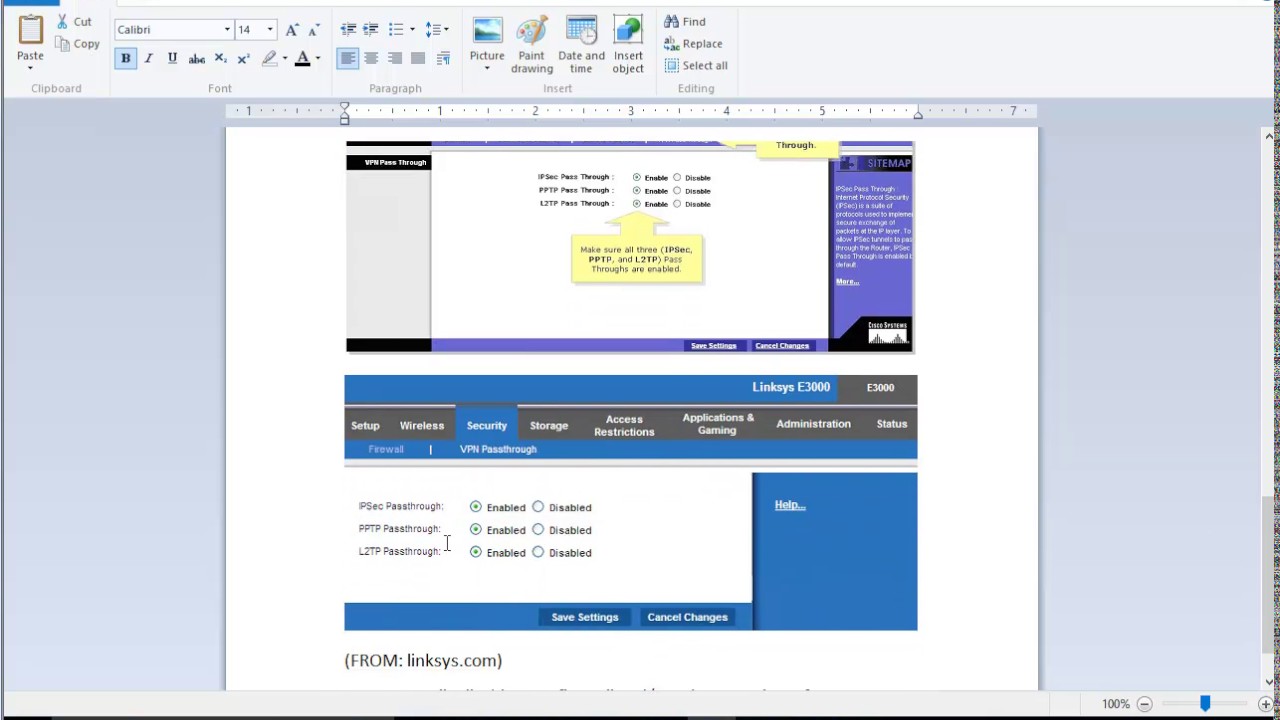Click the zoom slider handle

click(x=1205, y=704)
